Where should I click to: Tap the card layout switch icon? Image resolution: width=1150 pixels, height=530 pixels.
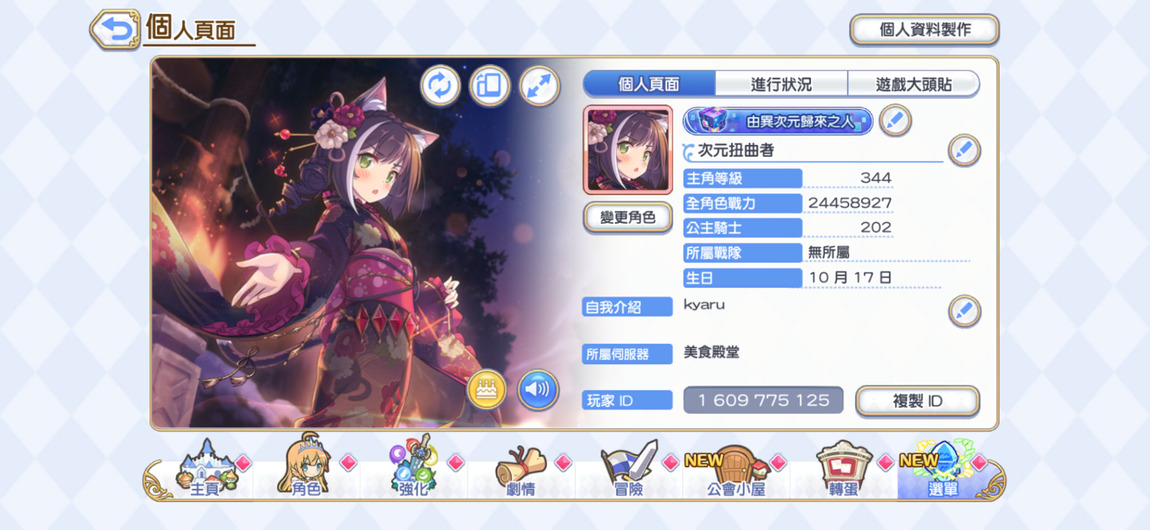489,86
